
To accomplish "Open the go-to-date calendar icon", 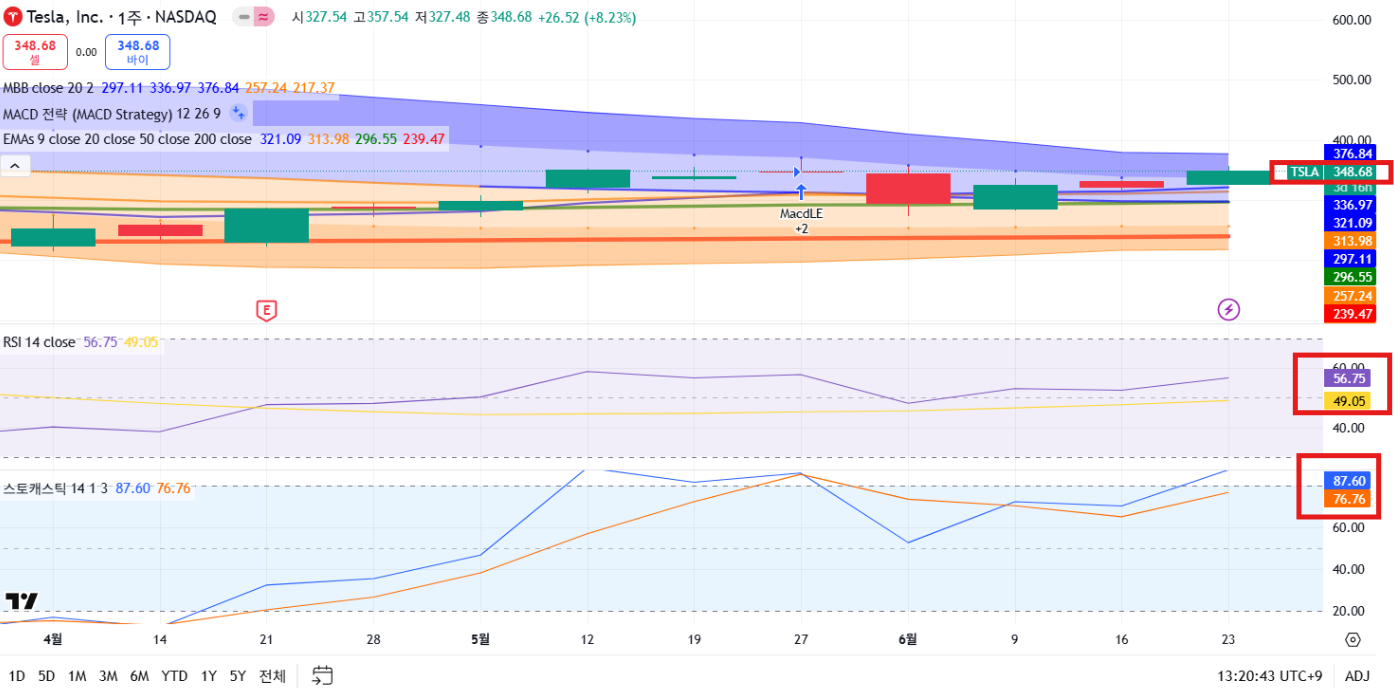I will click(x=322, y=675).
